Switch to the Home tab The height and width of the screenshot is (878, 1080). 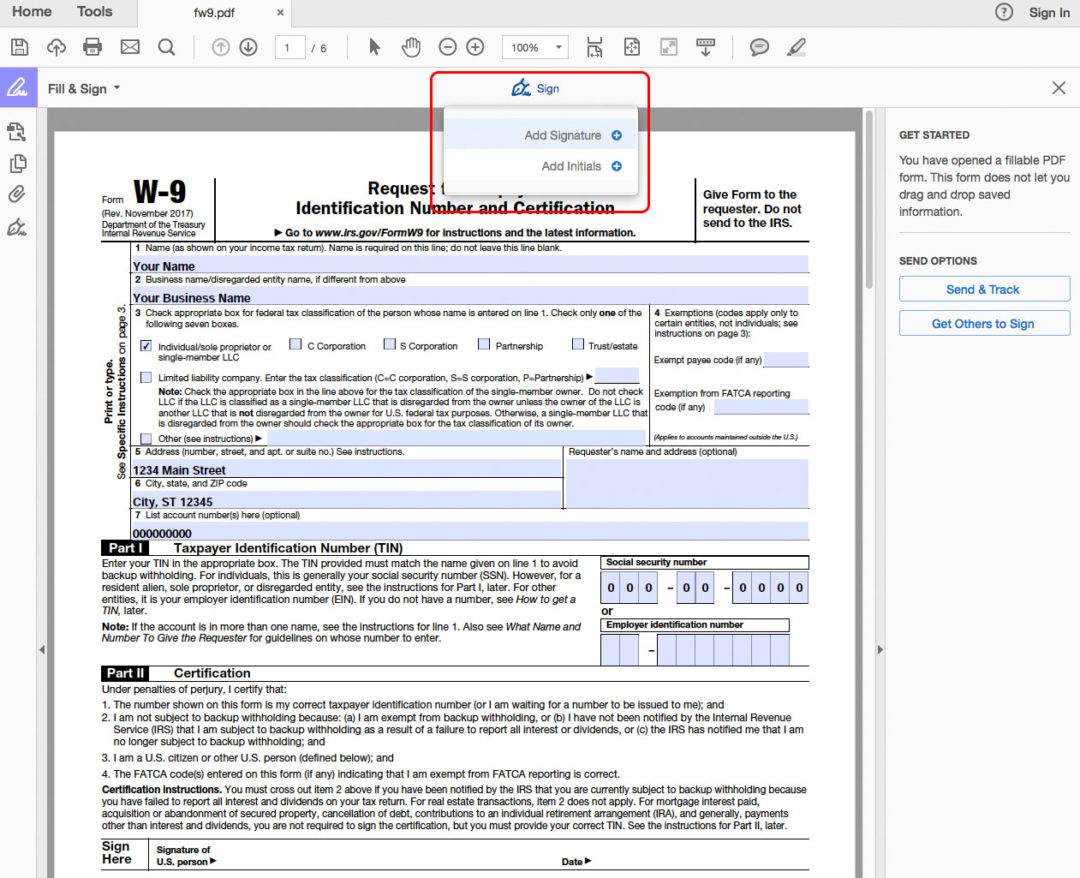(32, 12)
